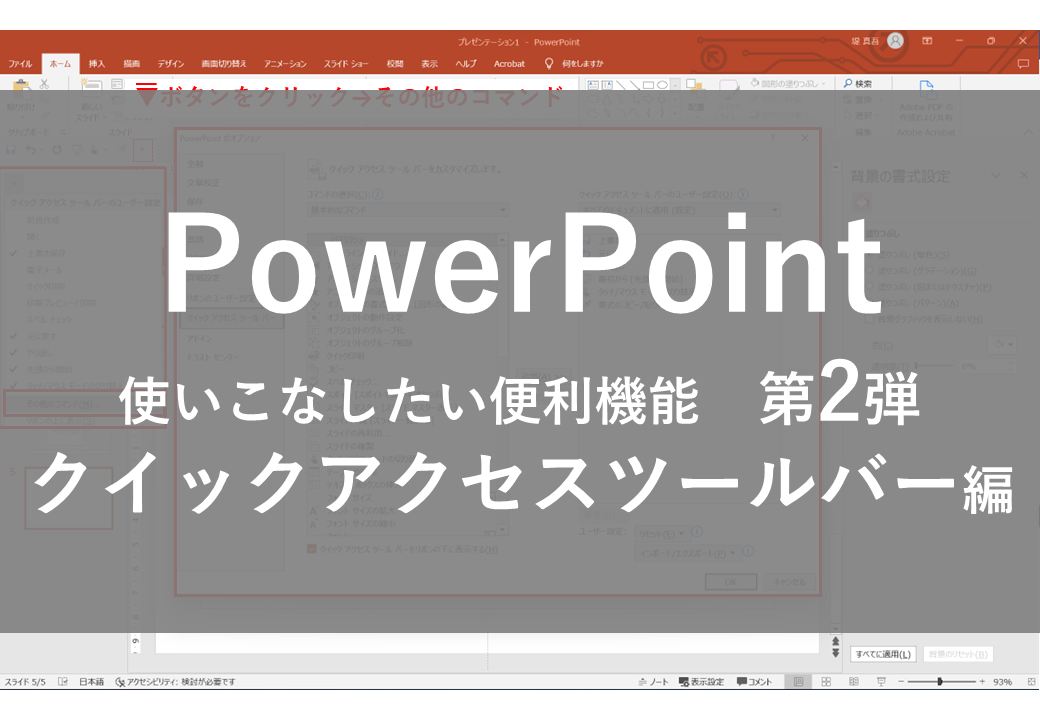Toggle the ノート notes pane
The image size is (1040, 720).
(653, 682)
